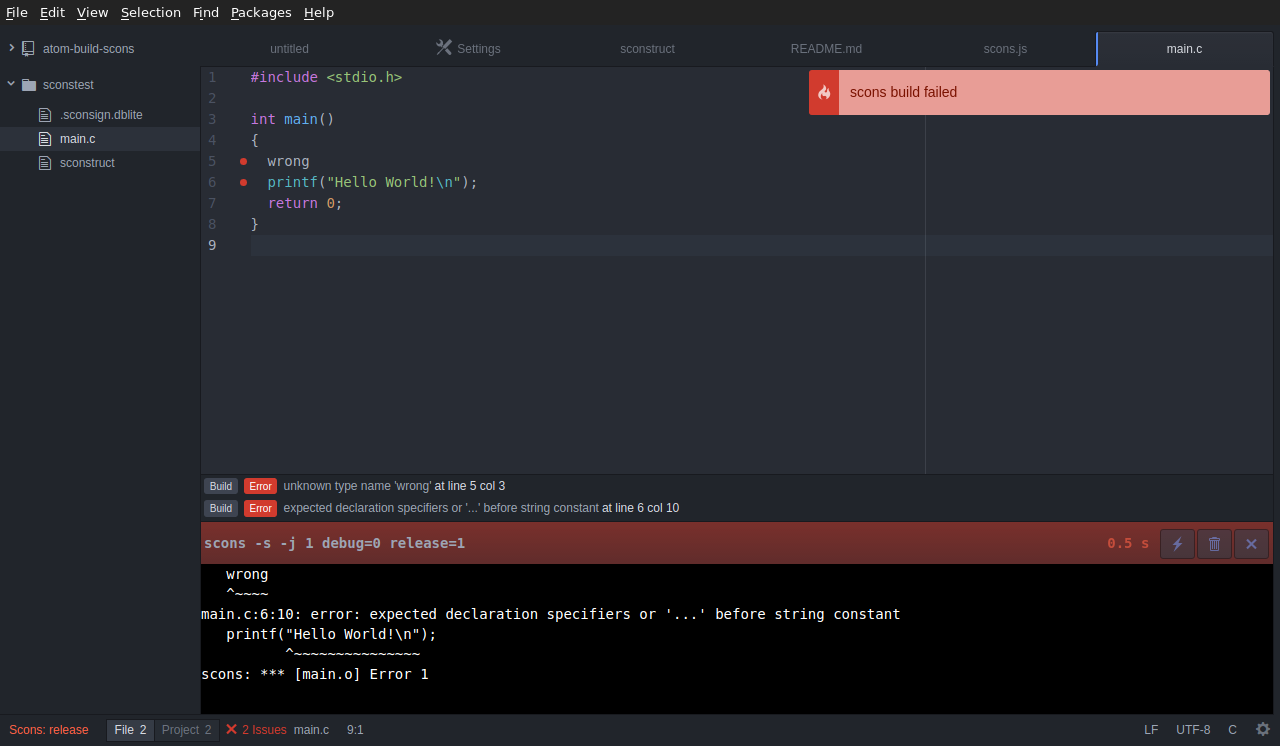Viewport: 1280px width, 746px height.
Task: Switch to the sconstruct tab
Action: (647, 49)
